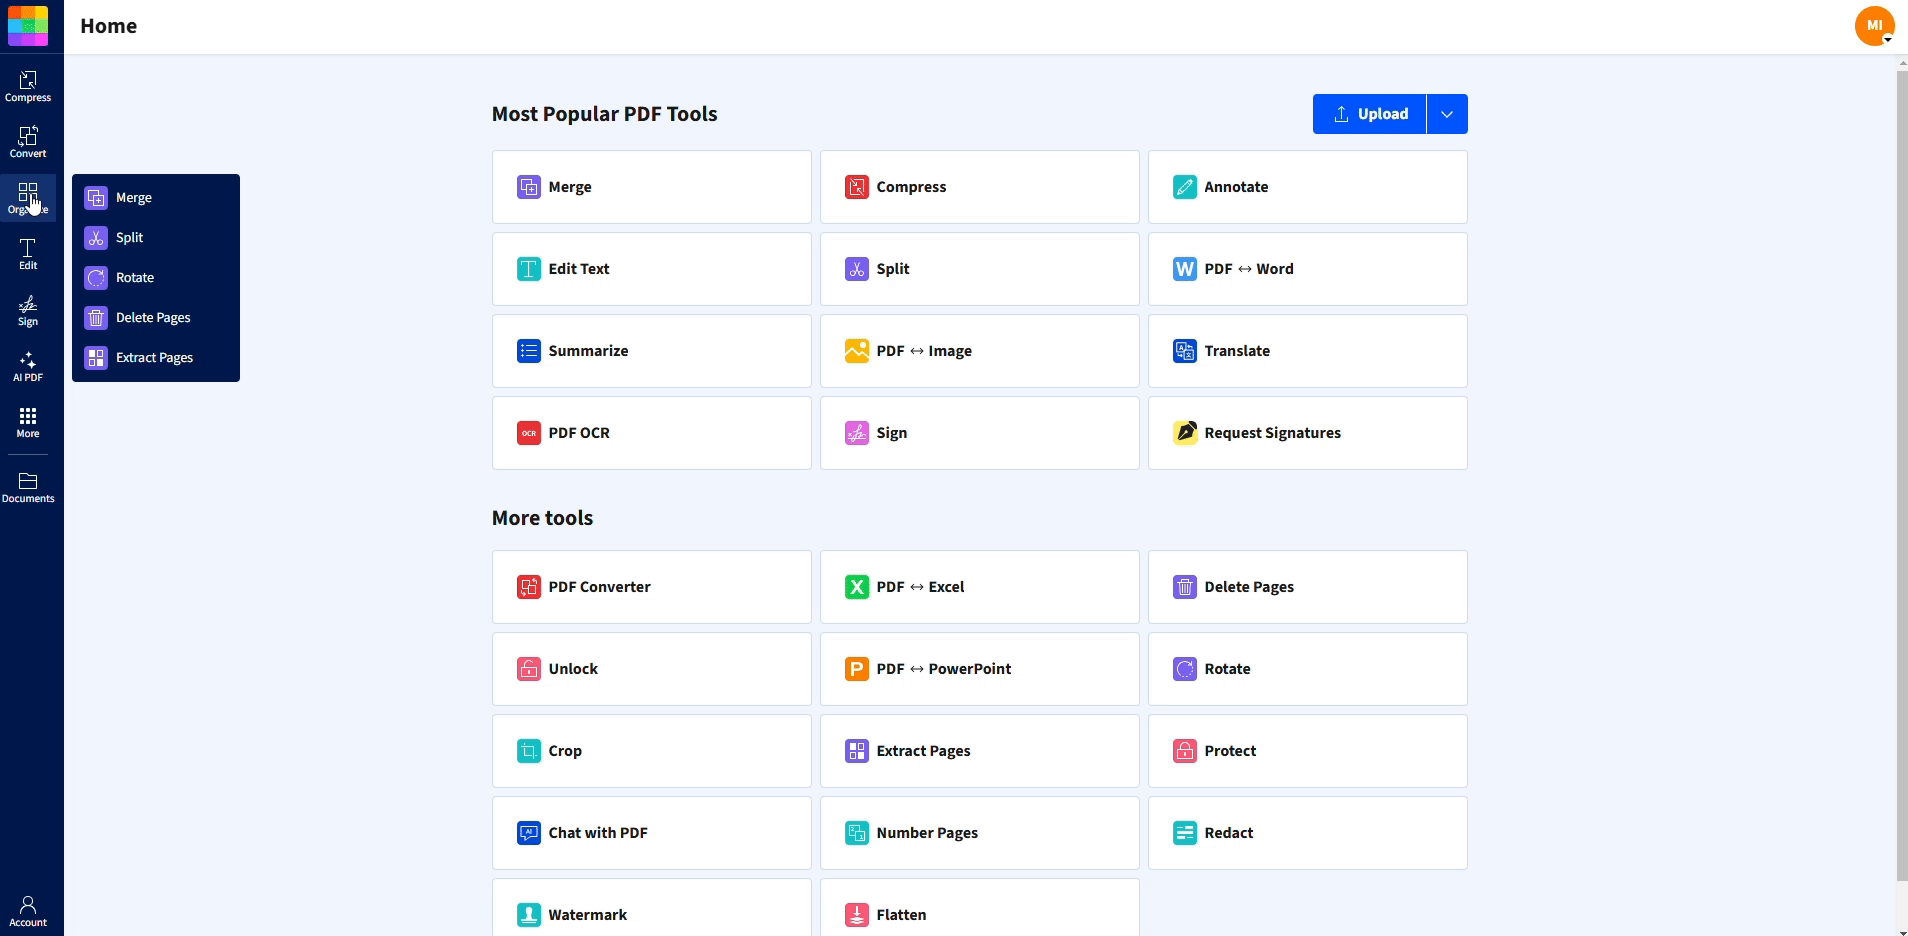Open the MI user avatar menu
1908x936 pixels.
click(x=1874, y=26)
